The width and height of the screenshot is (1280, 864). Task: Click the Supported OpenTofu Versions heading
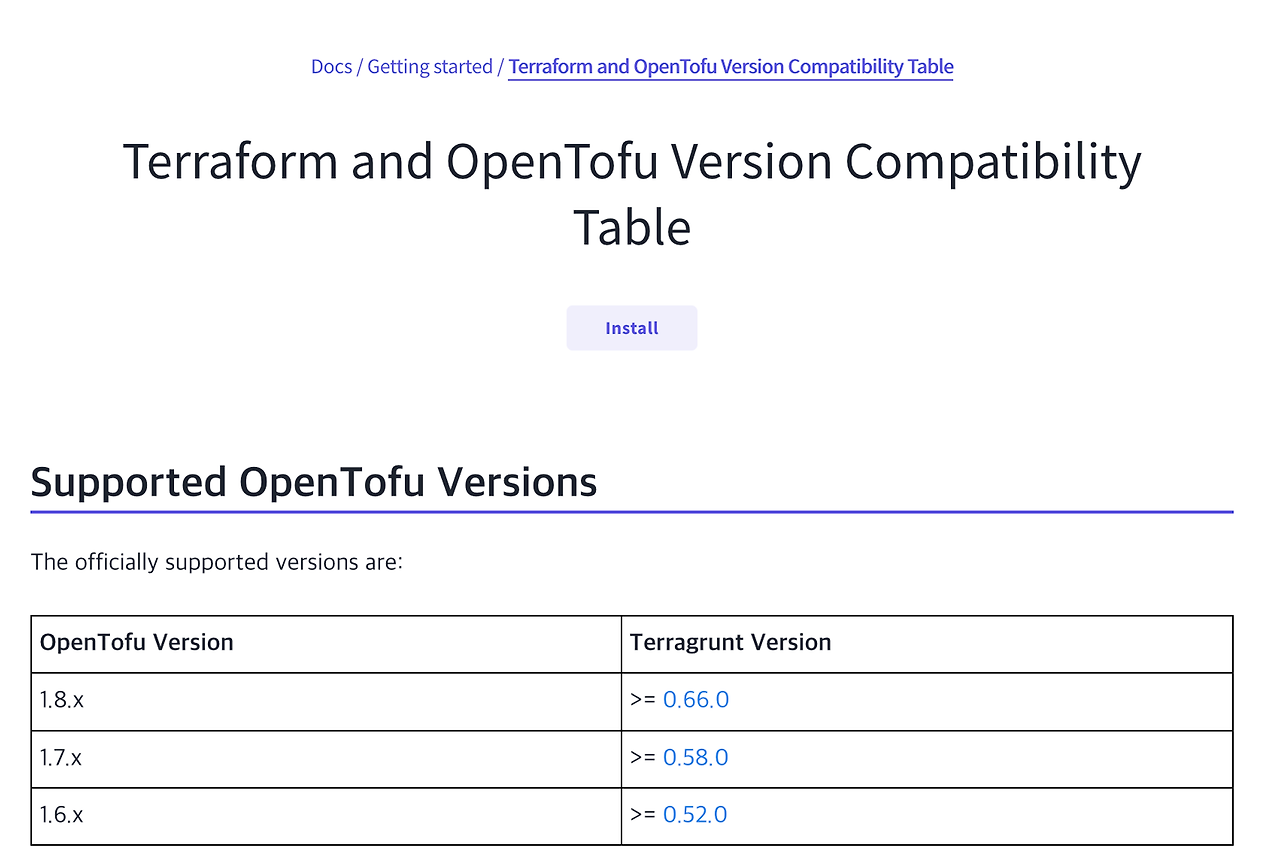click(314, 482)
